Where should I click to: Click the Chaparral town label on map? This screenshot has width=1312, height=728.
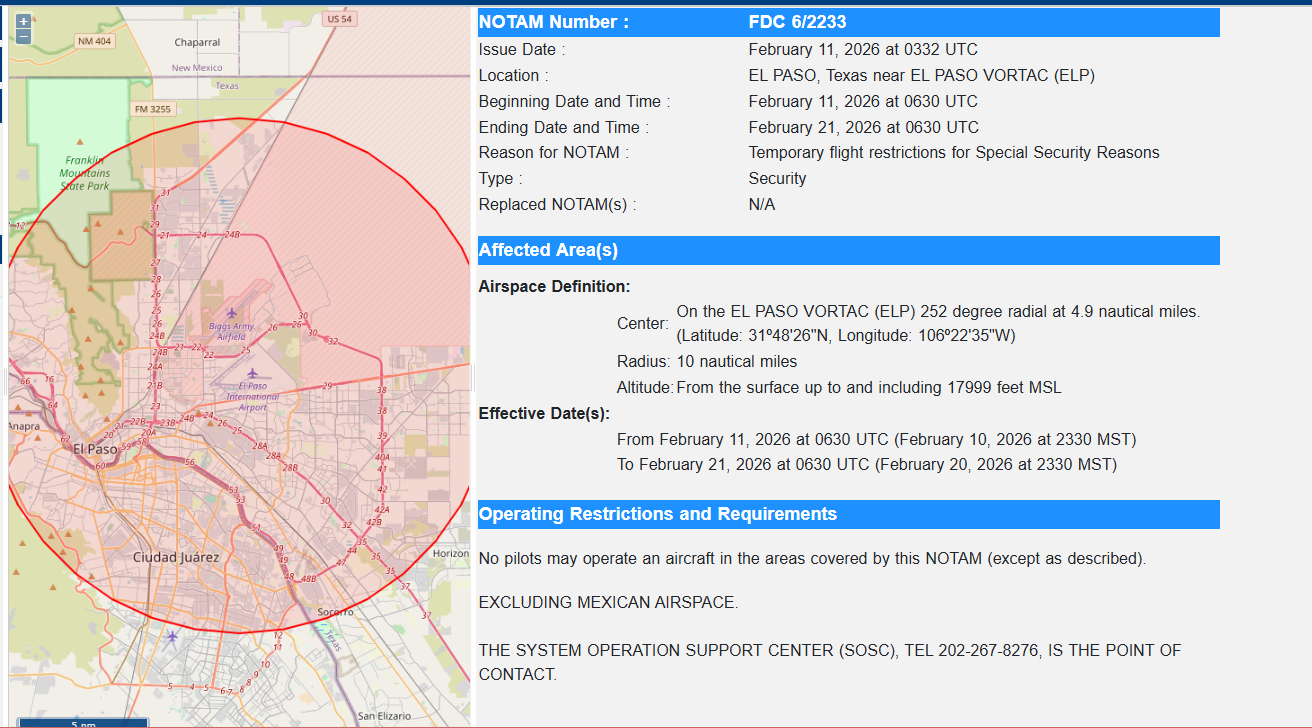pos(197,43)
